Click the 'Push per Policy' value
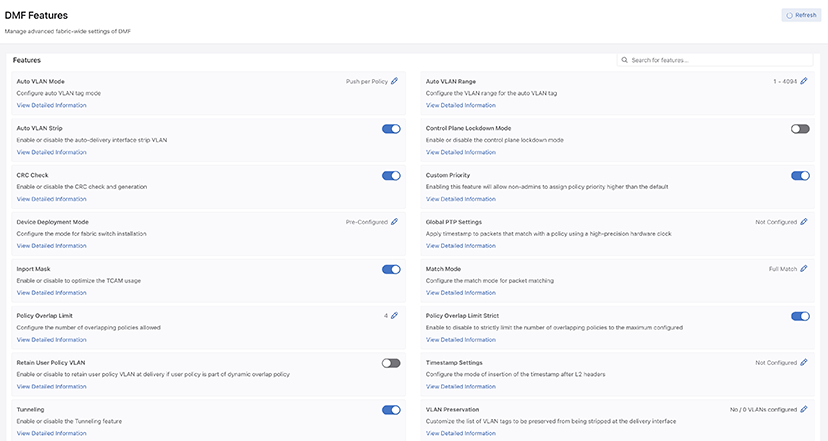The image size is (828, 441). coord(366,82)
